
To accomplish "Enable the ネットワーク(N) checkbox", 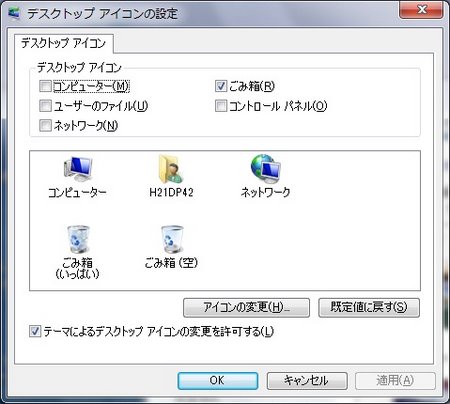I will click(x=45, y=125).
